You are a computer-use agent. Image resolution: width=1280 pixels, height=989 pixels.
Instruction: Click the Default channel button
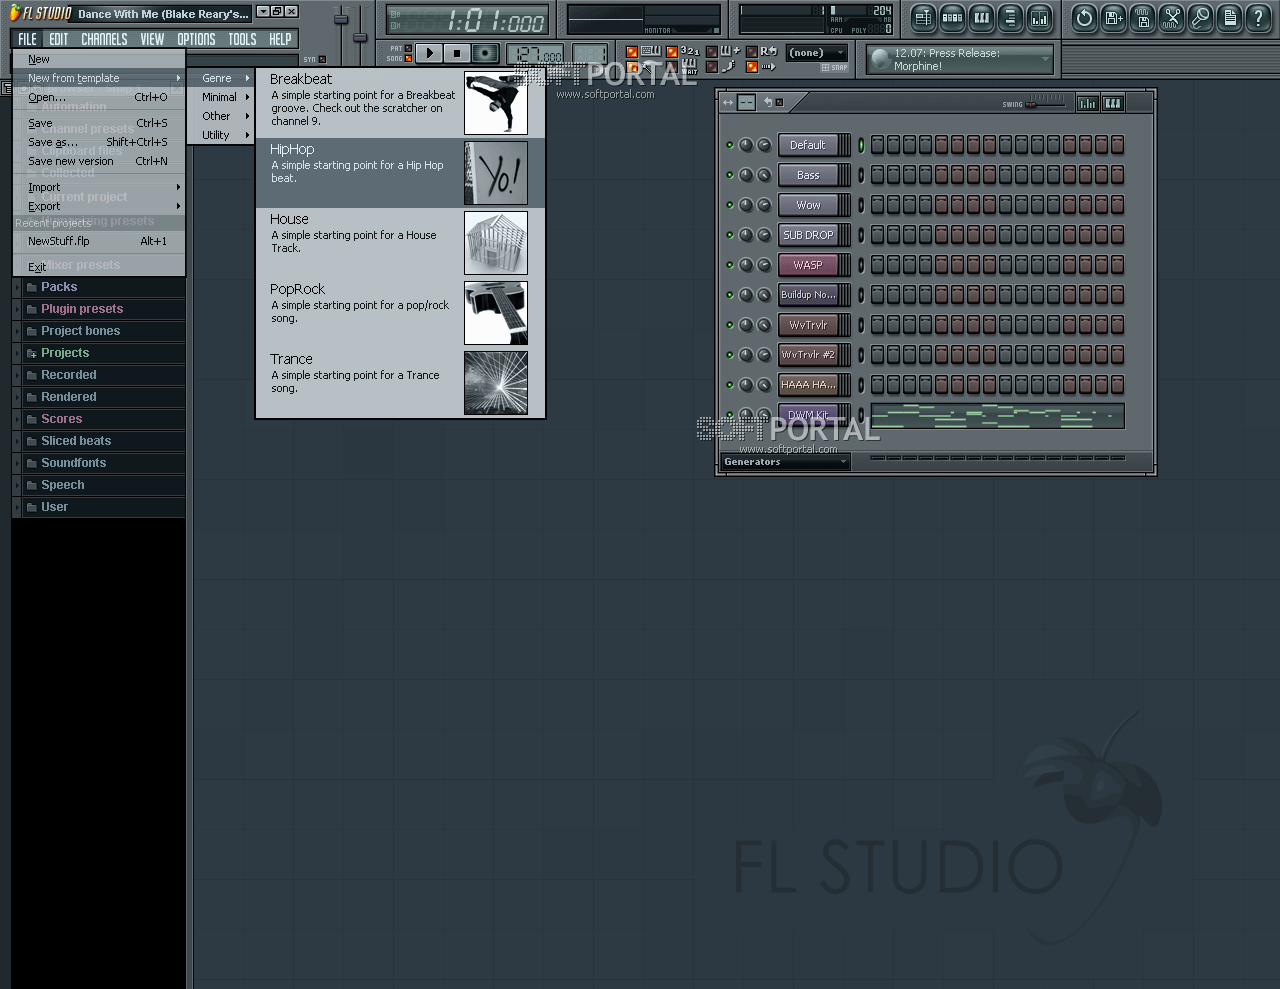click(x=808, y=145)
